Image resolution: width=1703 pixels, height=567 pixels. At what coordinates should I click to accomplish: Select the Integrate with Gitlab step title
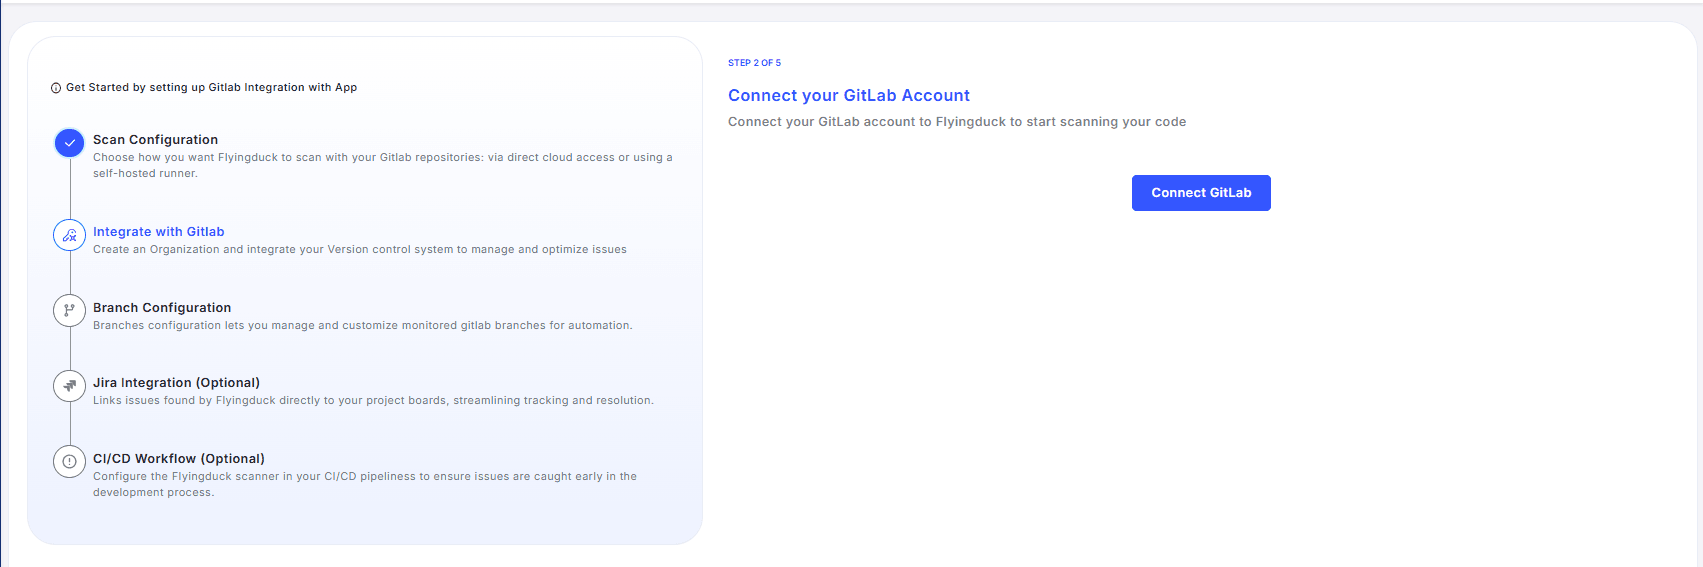pyautogui.click(x=158, y=232)
